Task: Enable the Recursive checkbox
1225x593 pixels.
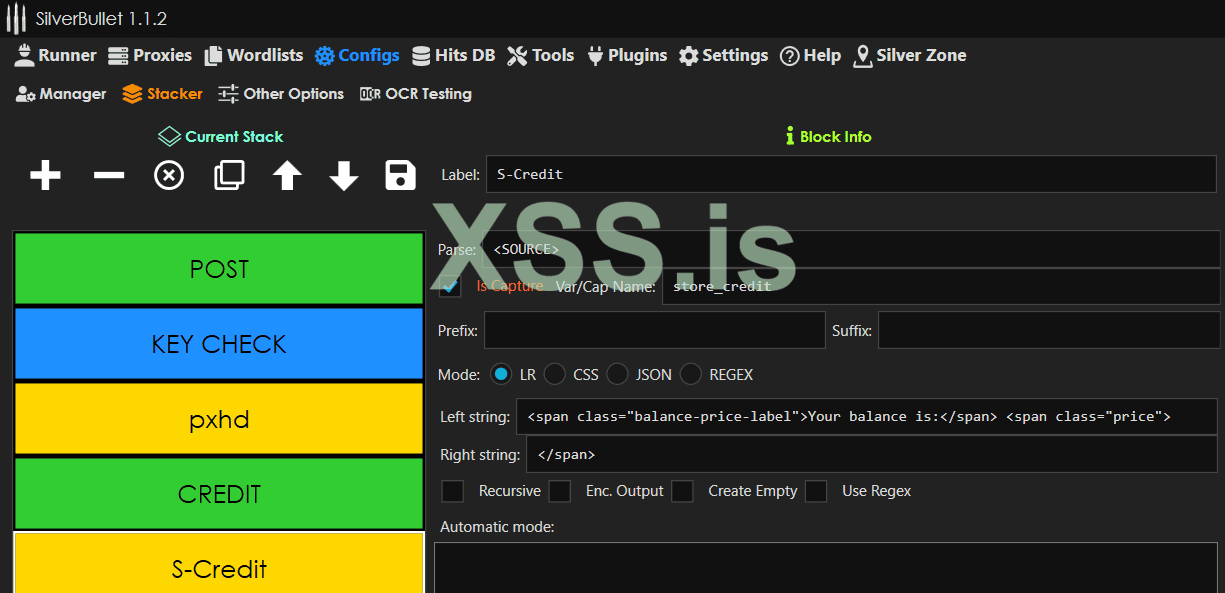Action: (453, 491)
